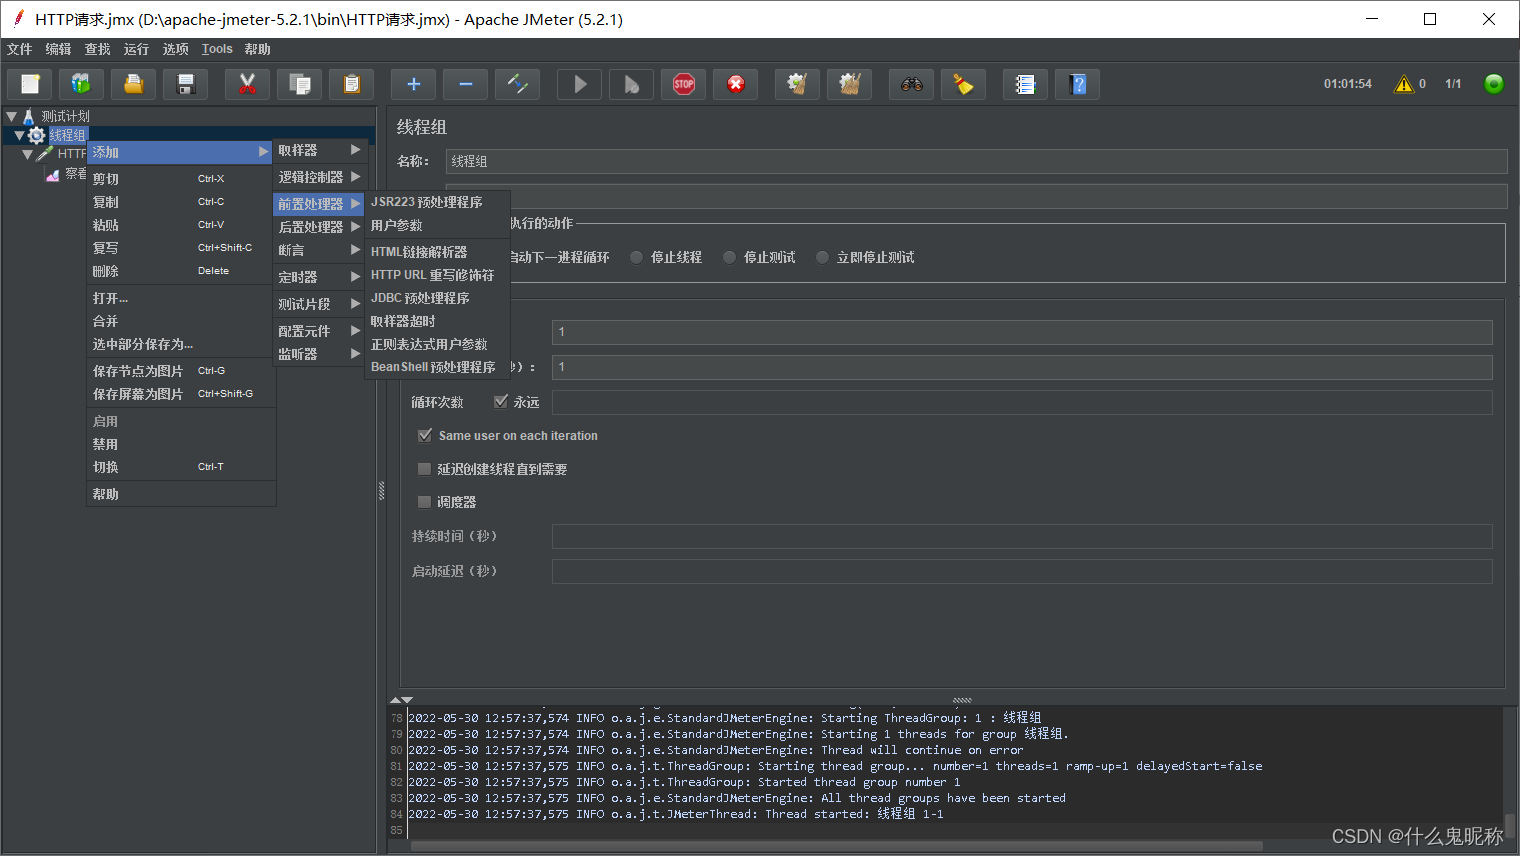The height and width of the screenshot is (856, 1520).
Task: Open the Tools menu
Action: point(217,49)
